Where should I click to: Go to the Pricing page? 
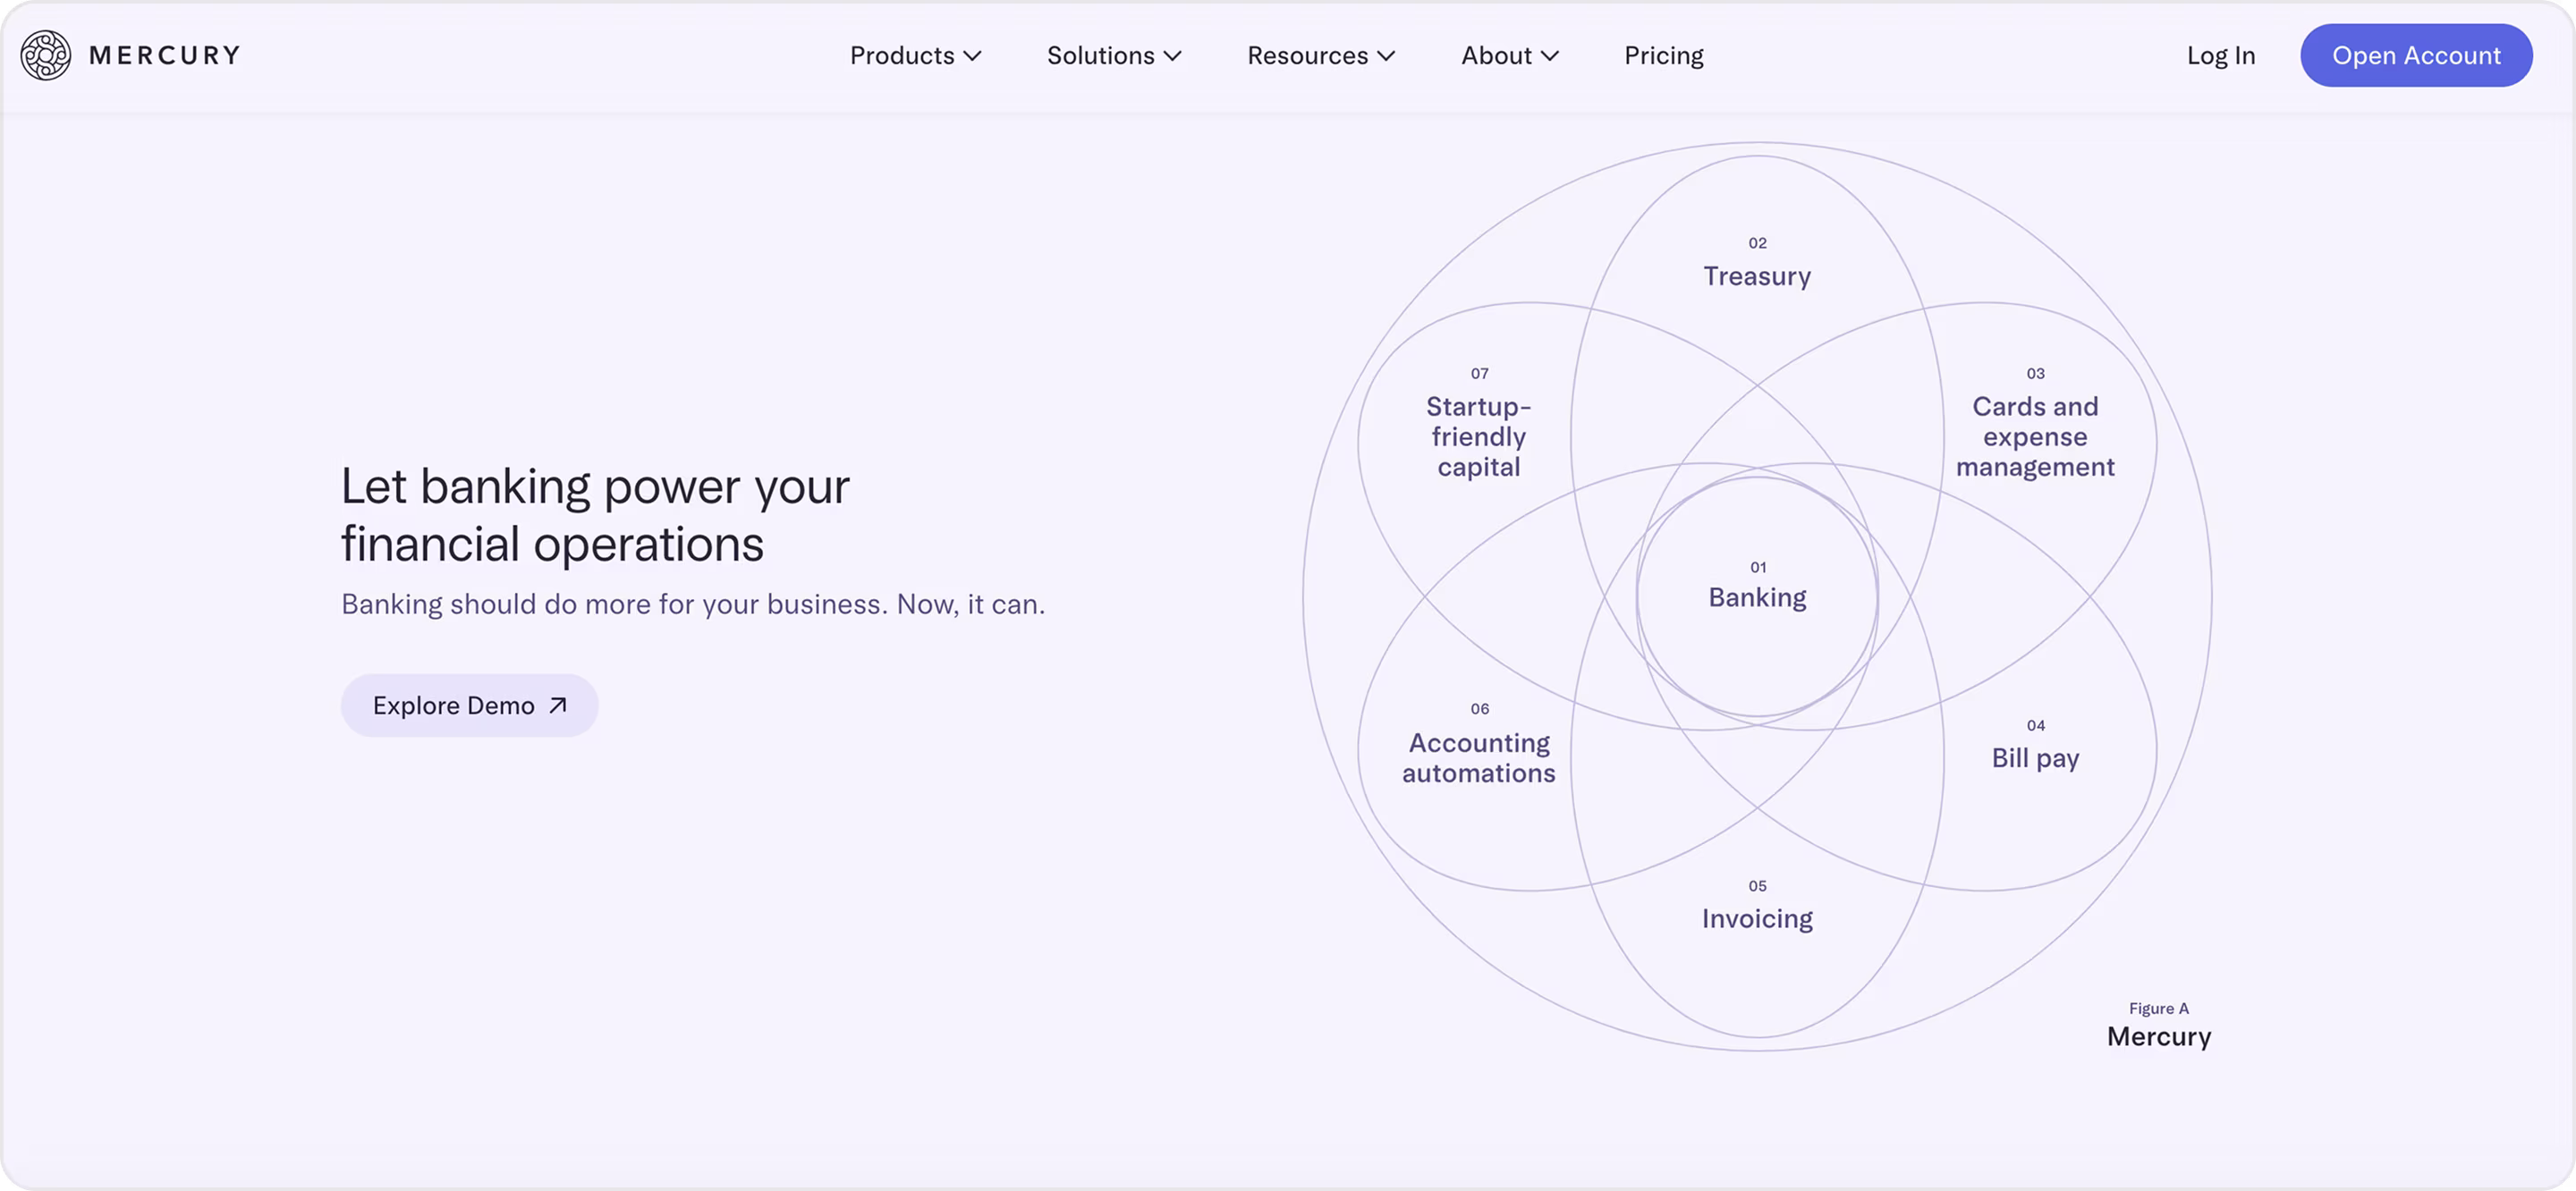point(1664,55)
